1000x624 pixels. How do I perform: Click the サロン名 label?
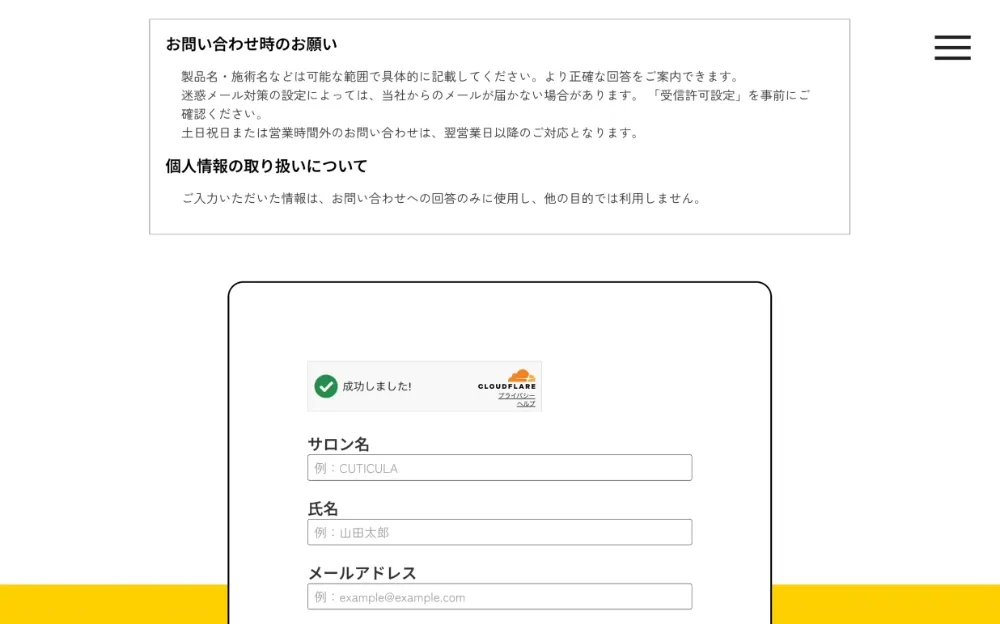click(x=339, y=444)
